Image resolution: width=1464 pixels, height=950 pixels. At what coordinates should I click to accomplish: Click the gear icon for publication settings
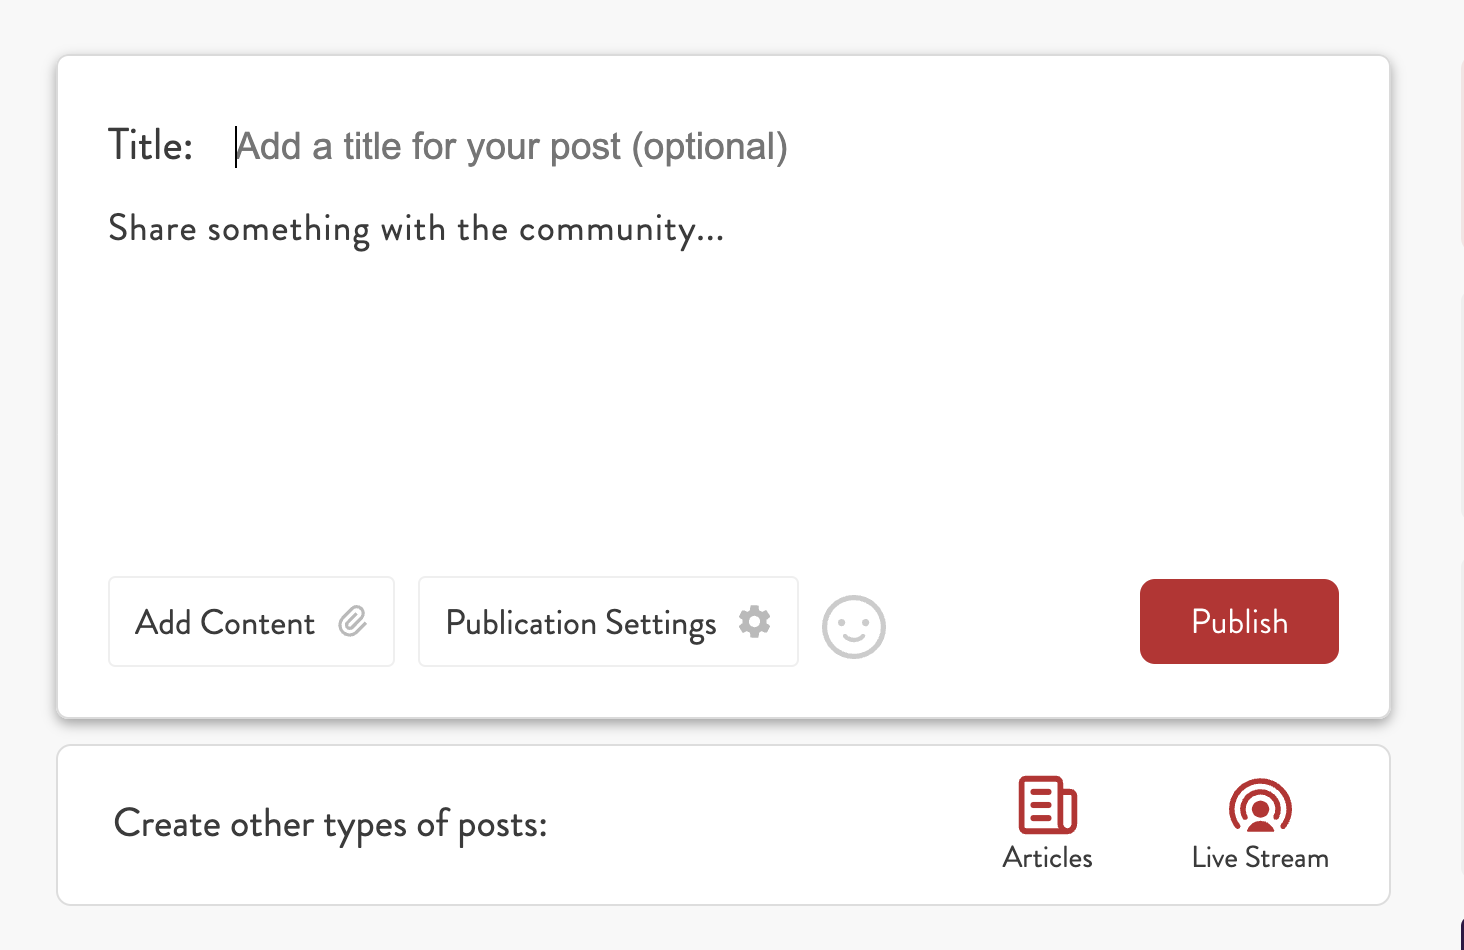755,622
